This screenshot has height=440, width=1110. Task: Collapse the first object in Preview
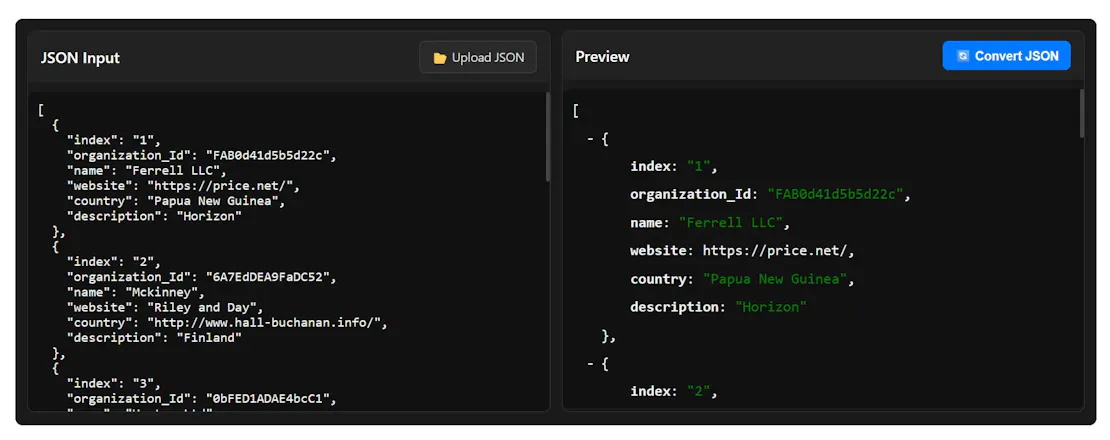[x=590, y=139]
